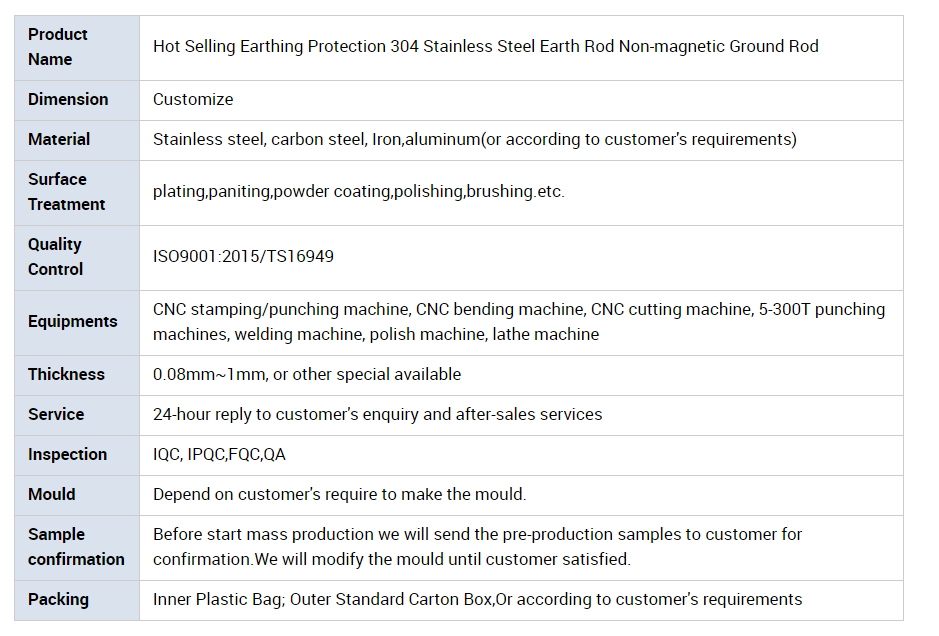Click the Product Name header cell

(77, 47)
